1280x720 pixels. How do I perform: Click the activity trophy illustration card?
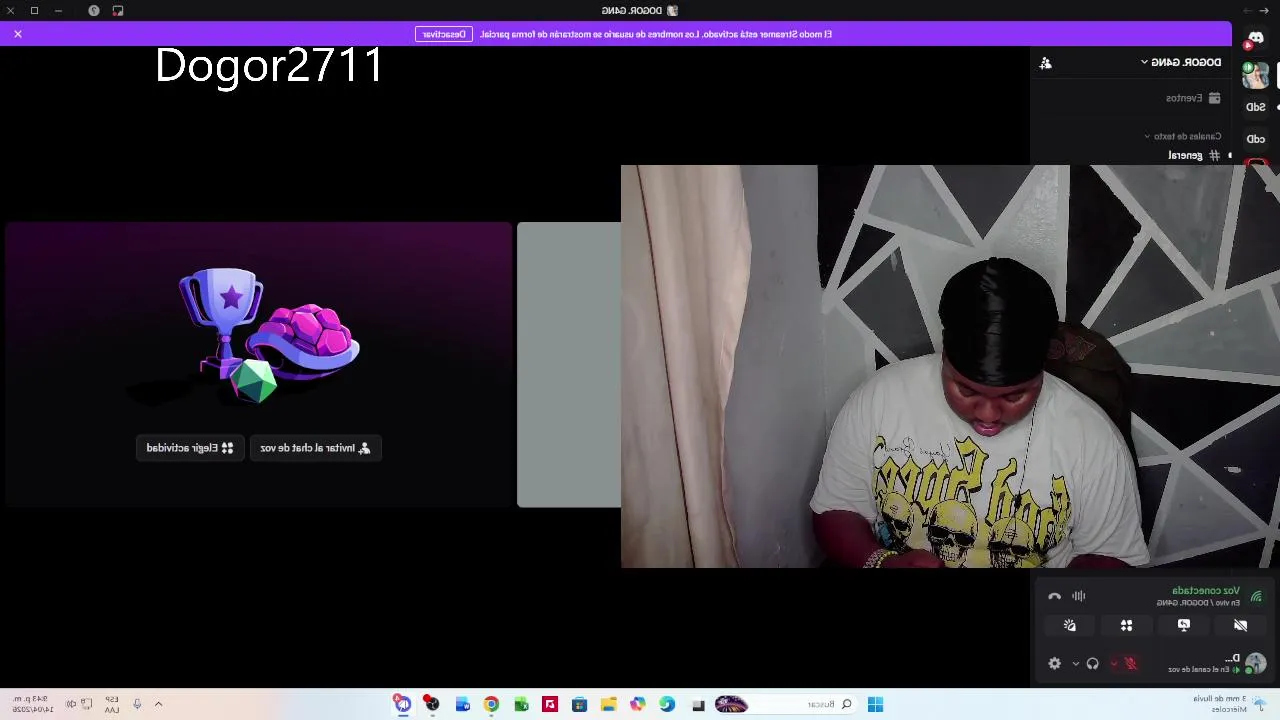coord(258,365)
